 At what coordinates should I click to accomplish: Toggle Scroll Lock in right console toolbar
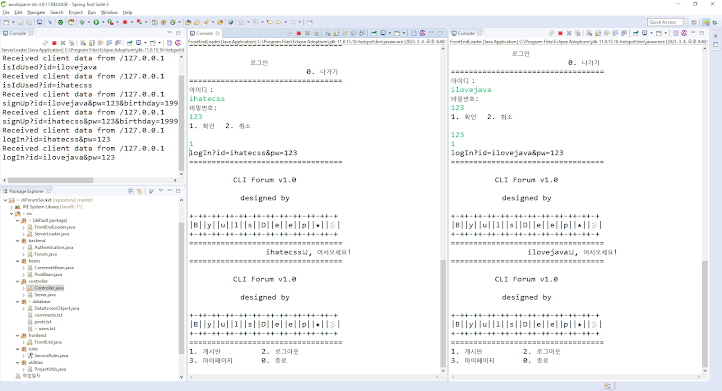pos(598,33)
